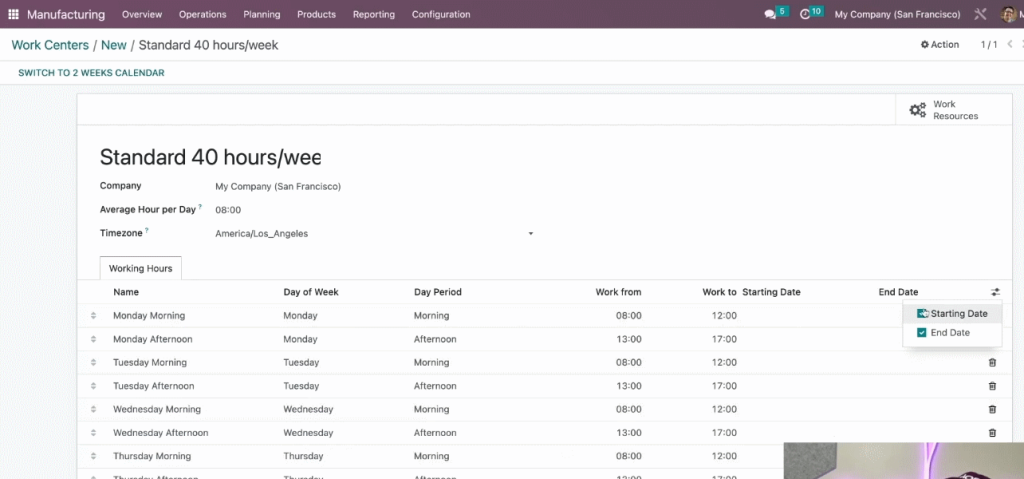
Task: Click the user avatar picture
Action: (x=1008, y=14)
